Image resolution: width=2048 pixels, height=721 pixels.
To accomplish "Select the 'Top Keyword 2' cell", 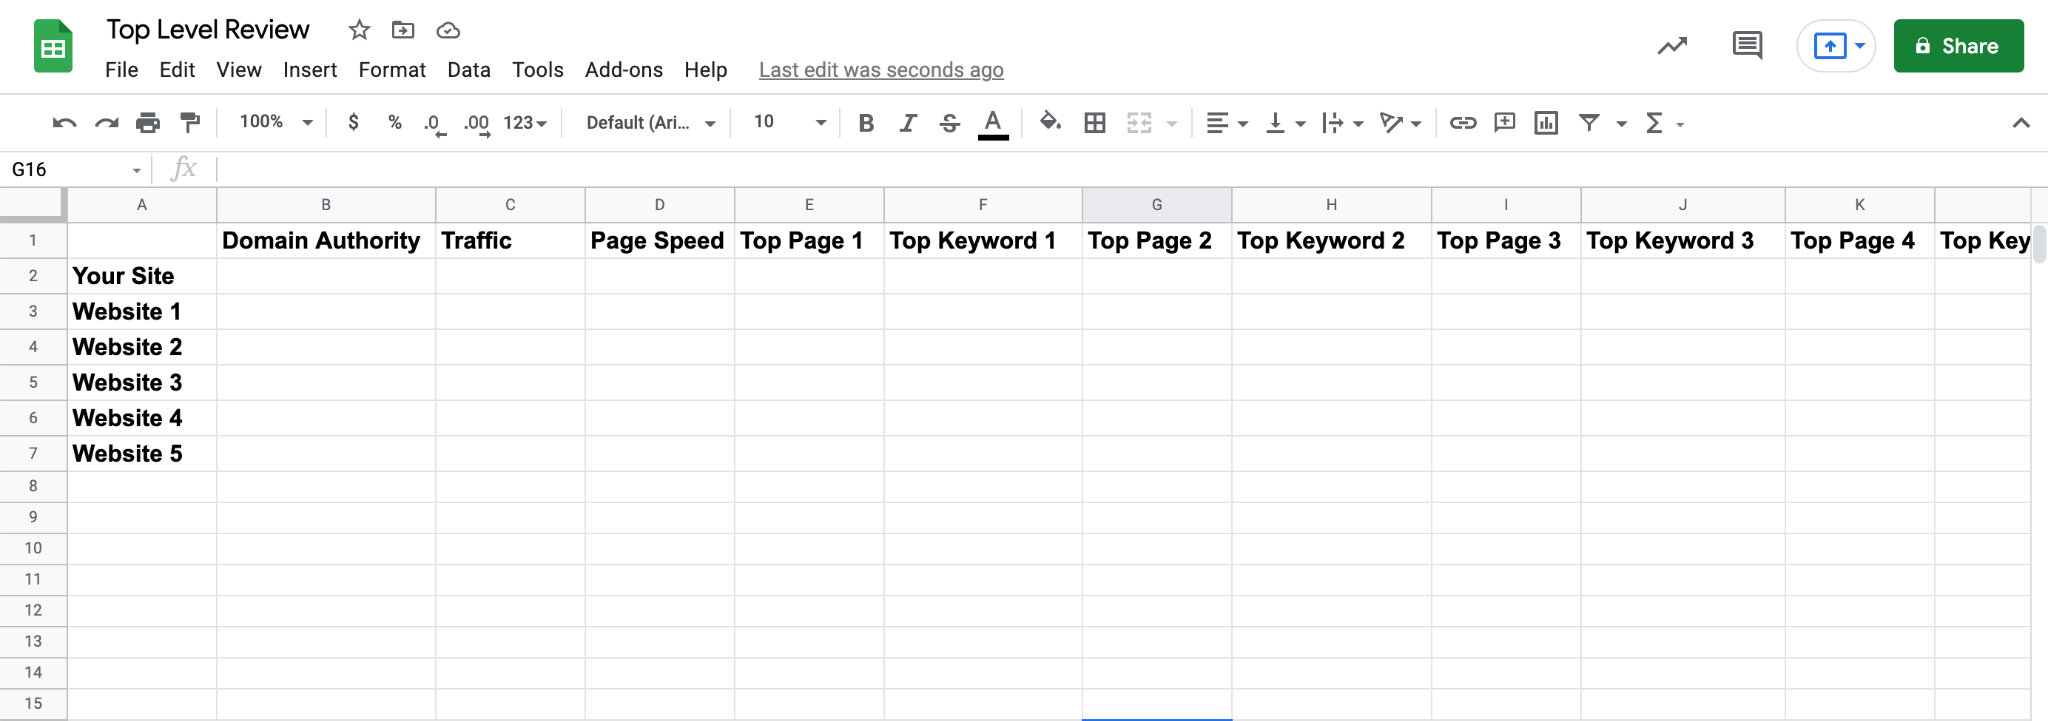I will [1332, 241].
